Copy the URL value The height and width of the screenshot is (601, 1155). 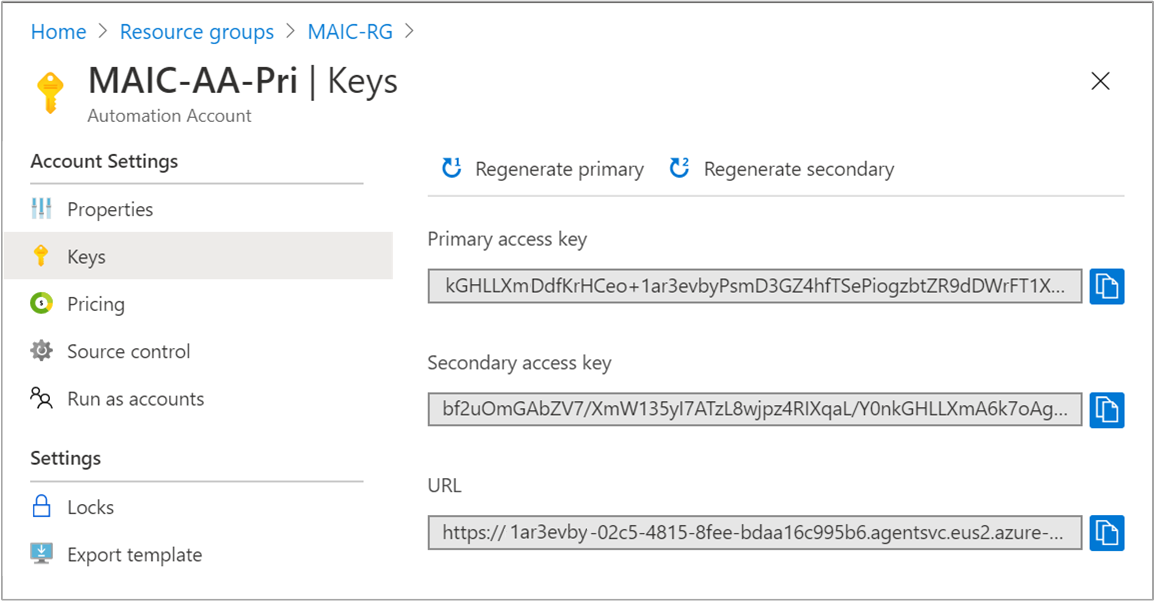1107,533
